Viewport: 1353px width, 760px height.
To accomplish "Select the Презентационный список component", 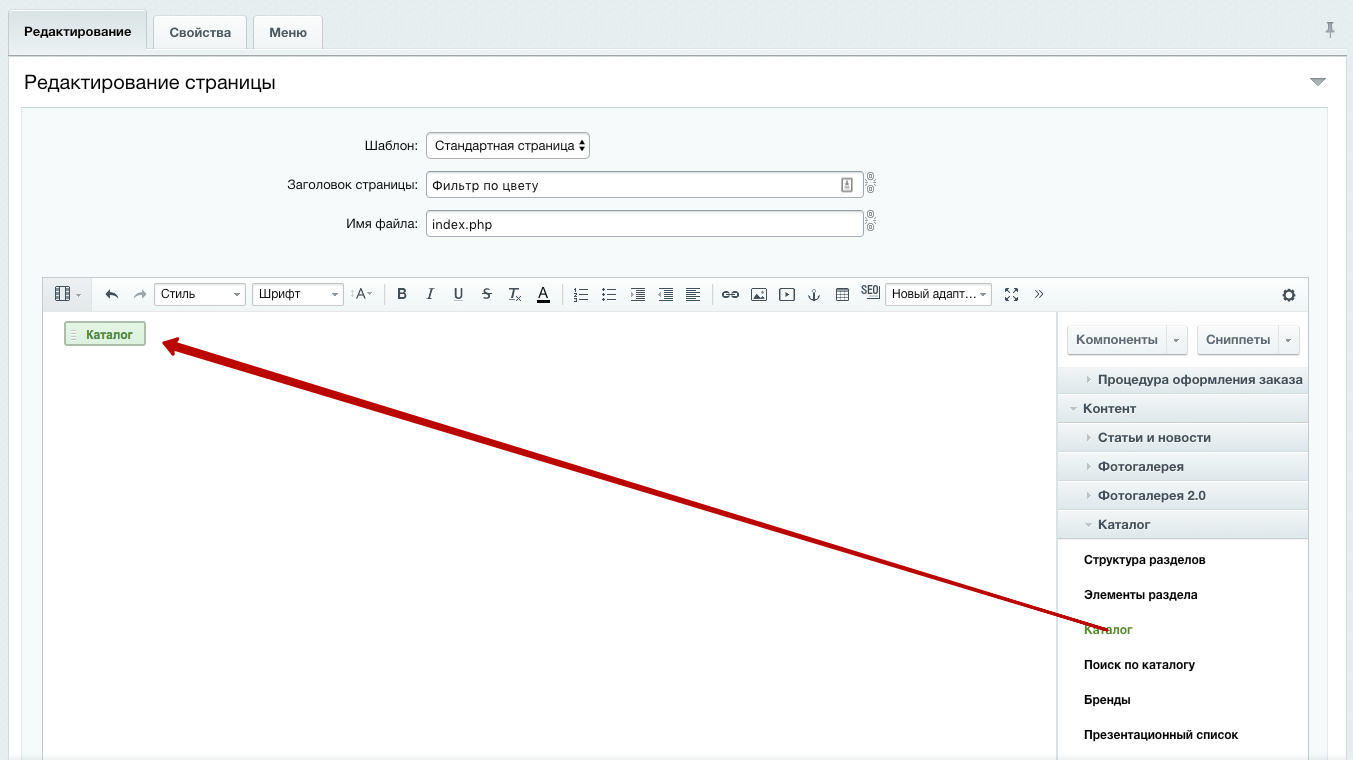I will pos(1161,735).
